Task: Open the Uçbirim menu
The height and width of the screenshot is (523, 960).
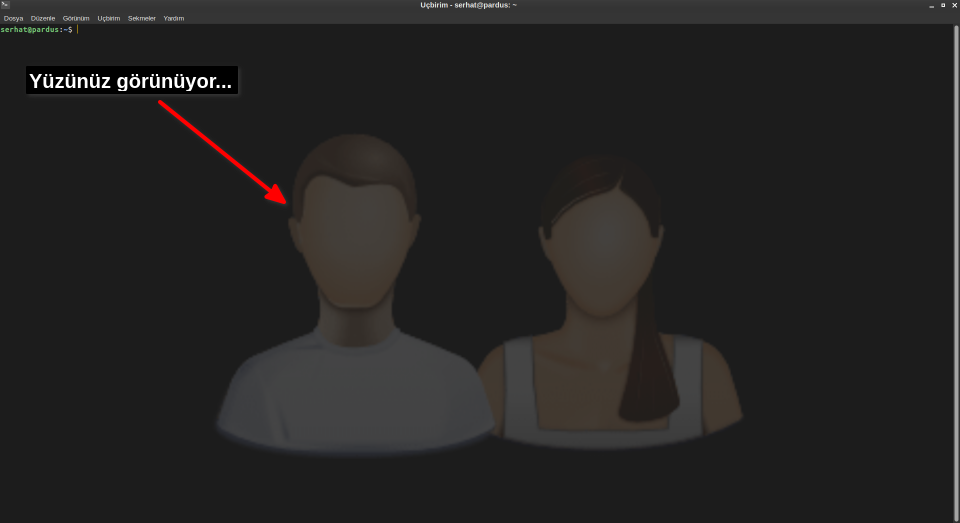Action: 109,18
